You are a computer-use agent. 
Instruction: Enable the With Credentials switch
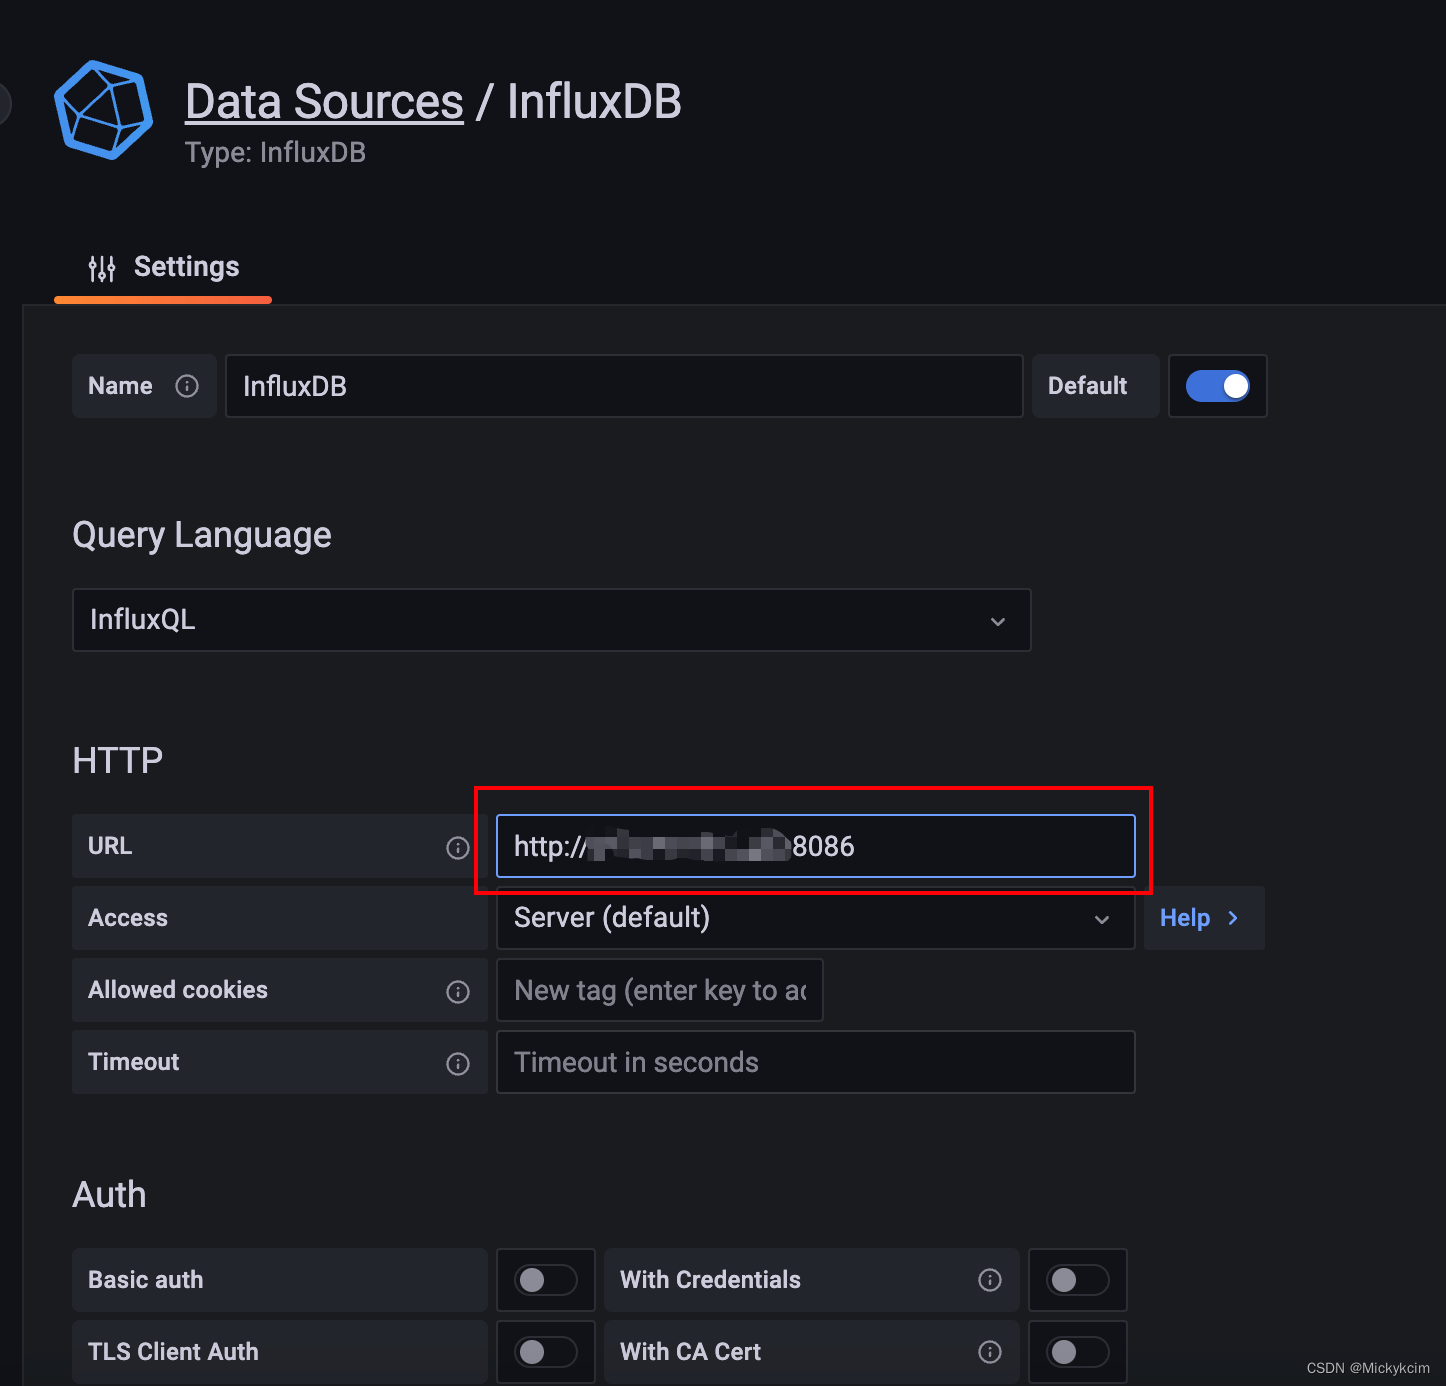(1077, 1280)
